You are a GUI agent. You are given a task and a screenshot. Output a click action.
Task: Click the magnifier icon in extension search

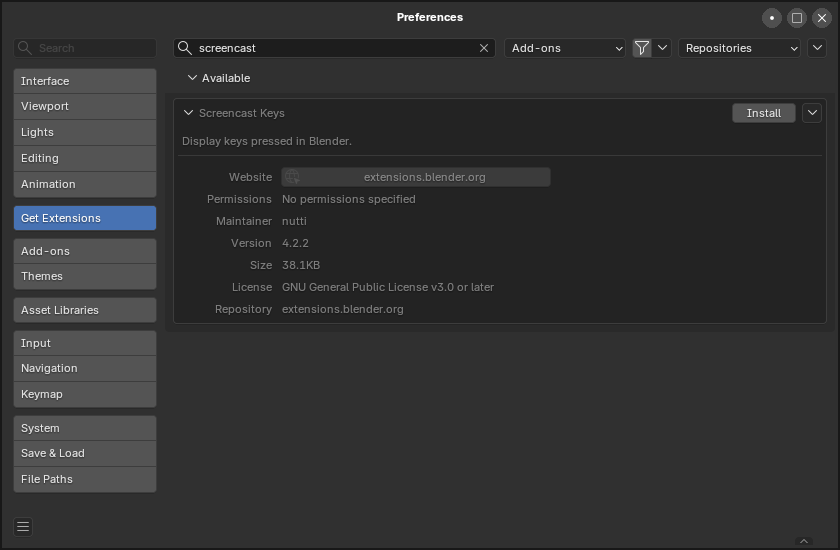pos(185,48)
